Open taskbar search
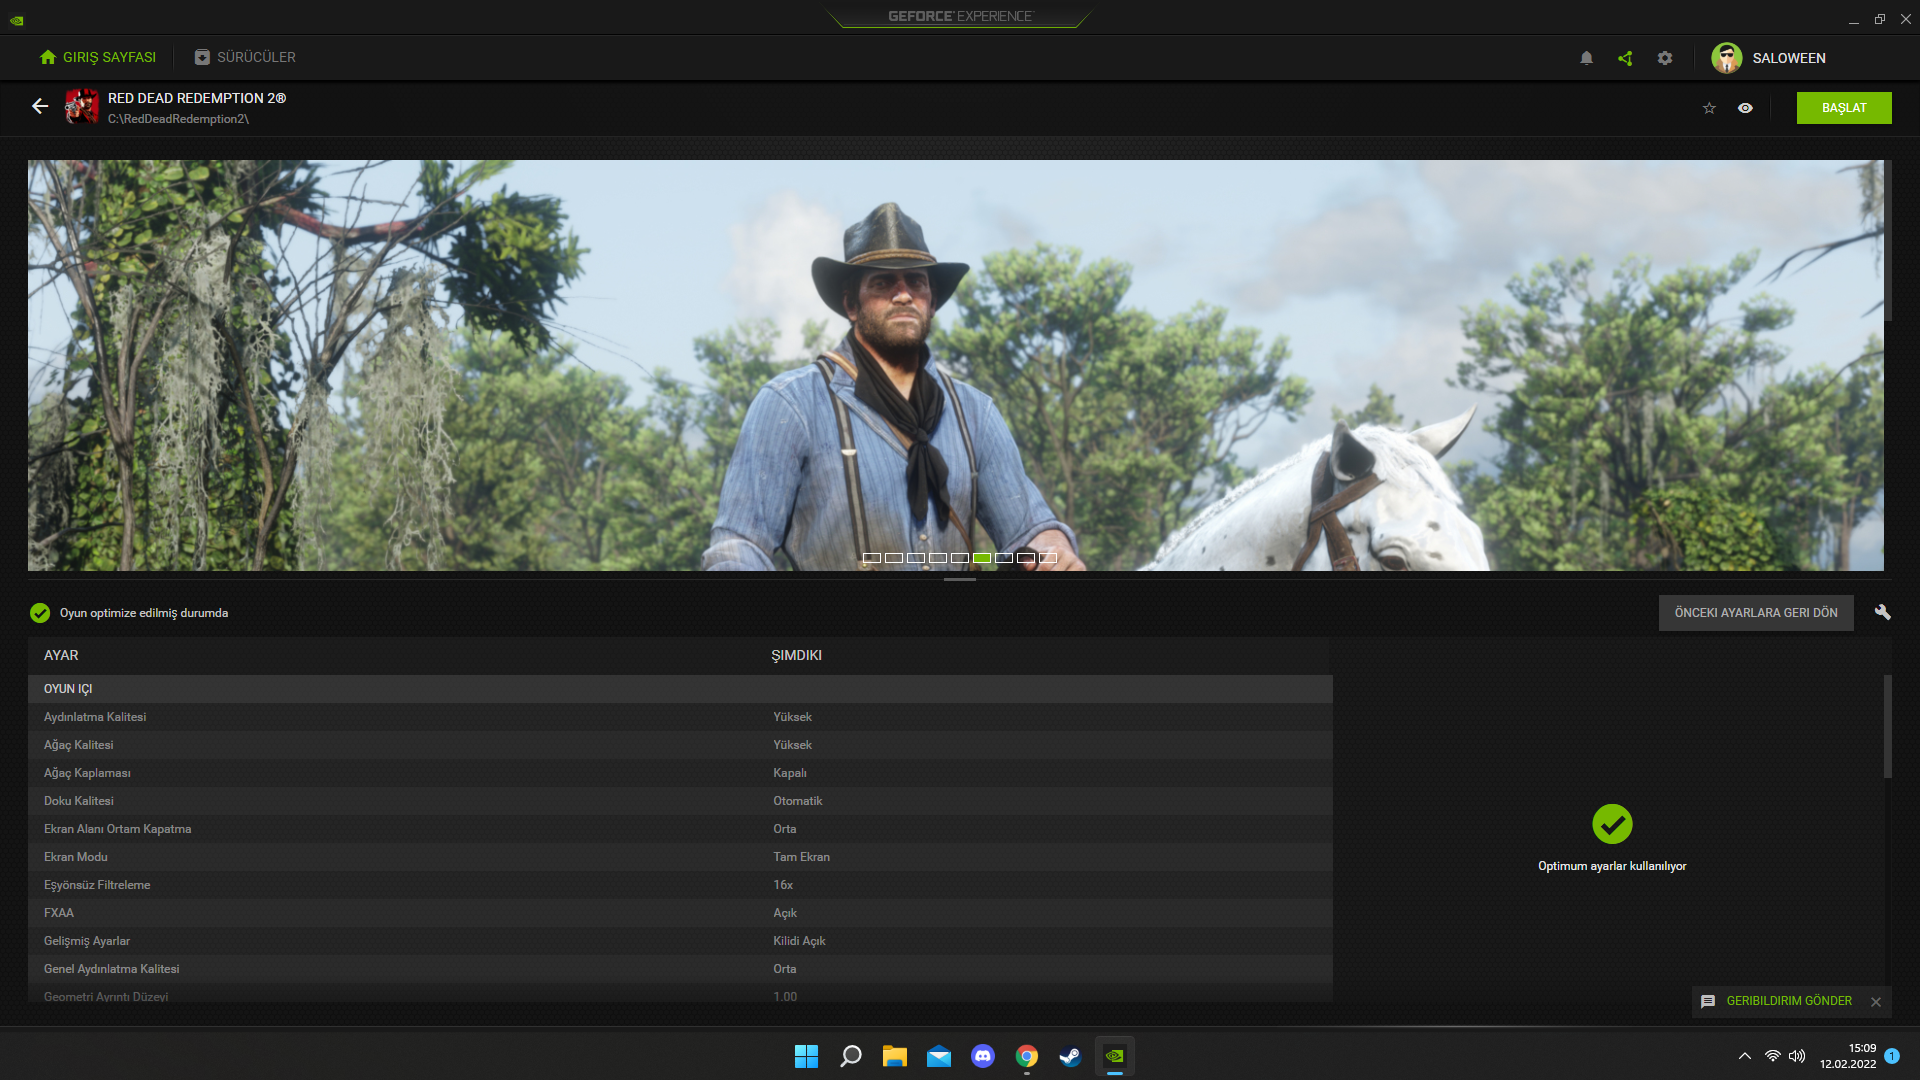This screenshot has height=1080, width=1920. click(x=850, y=1056)
